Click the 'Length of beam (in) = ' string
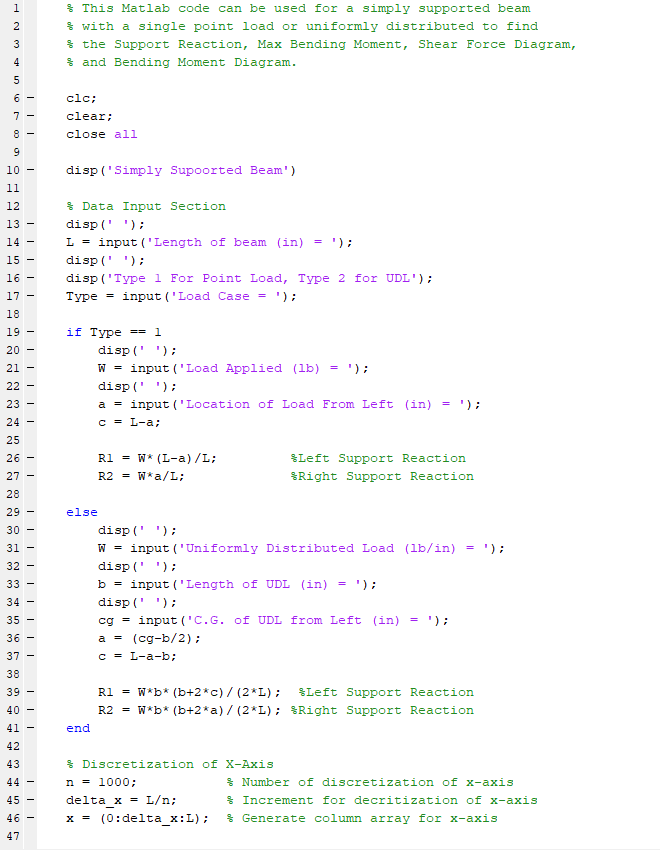 point(245,242)
